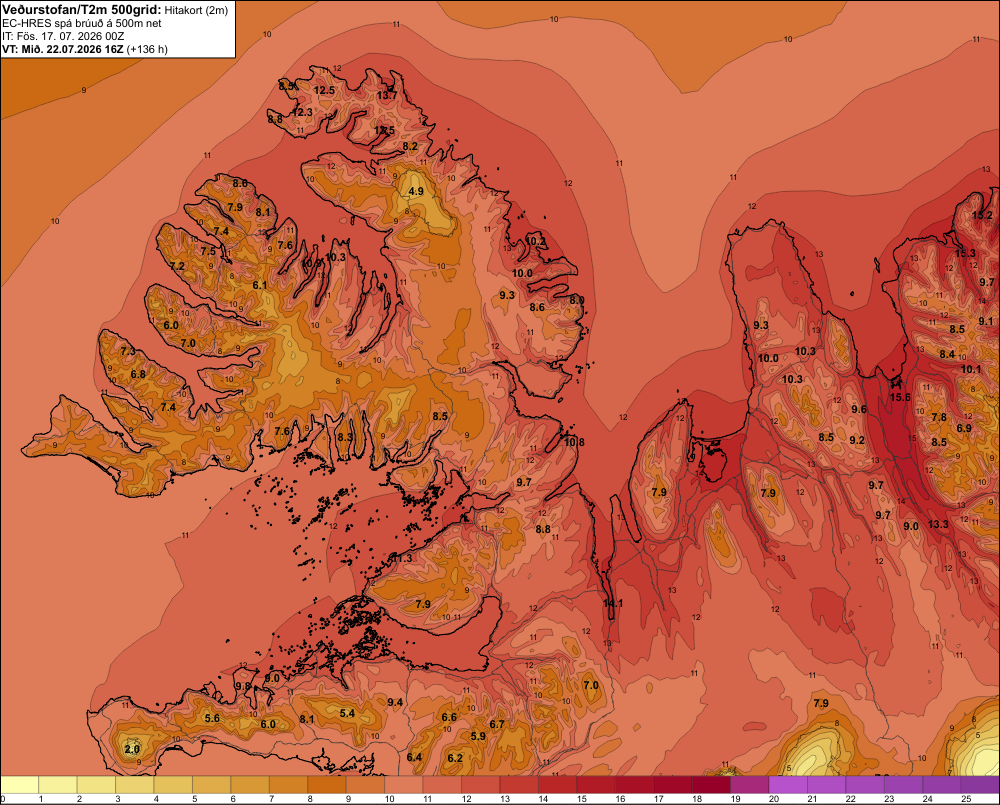Click the 2.0 temperature value
This screenshot has width=1000, height=805.
(x=132, y=749)
